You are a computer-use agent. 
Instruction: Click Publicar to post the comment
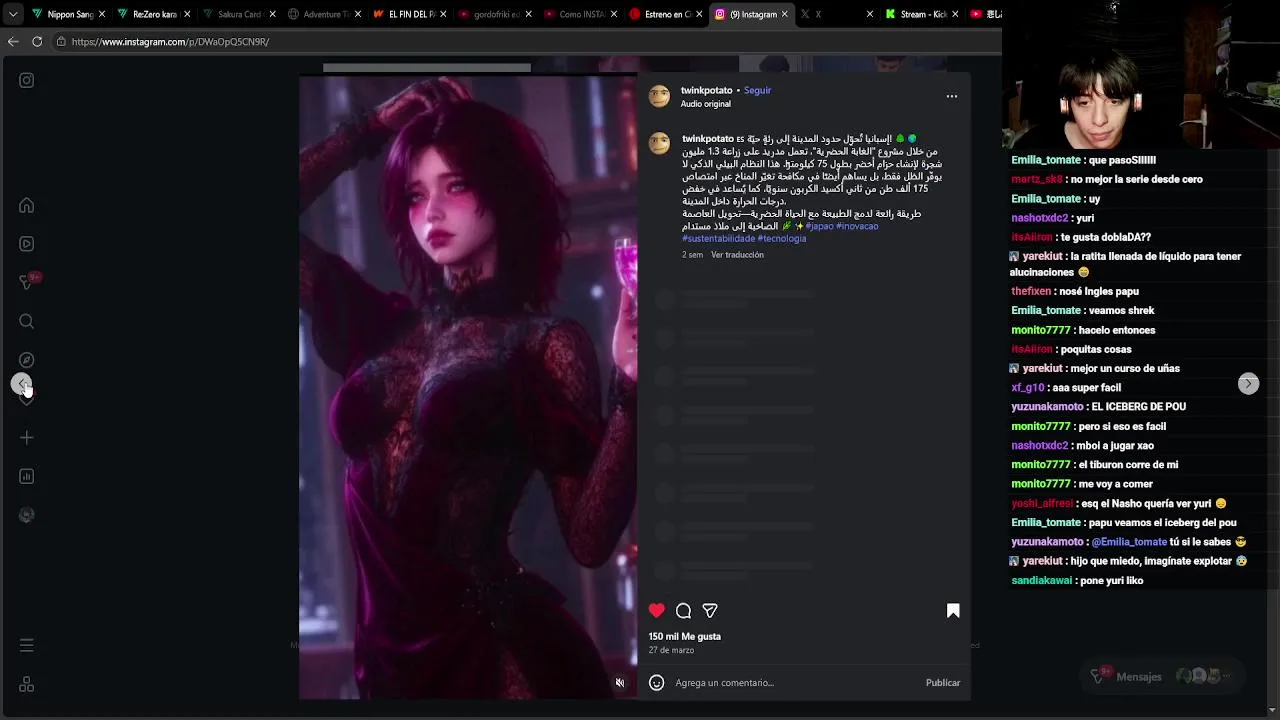[x=943, y=683]
